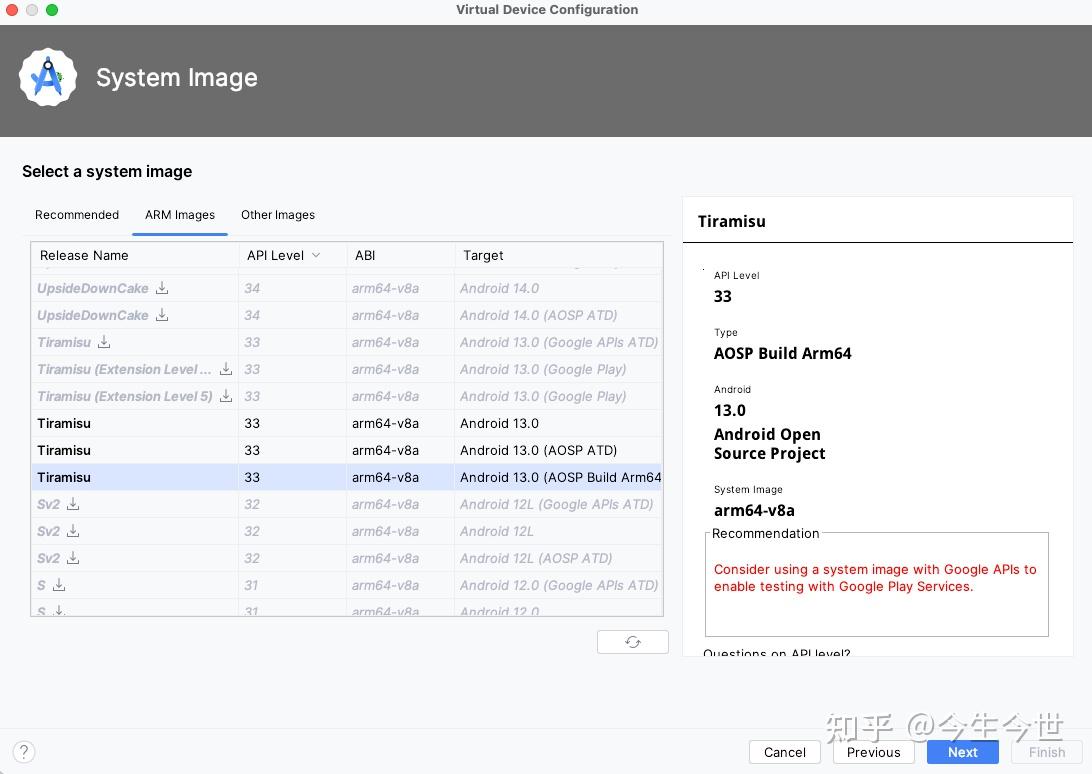
Task: Cancel the virtual device configuration
Action: pos(785,752)
